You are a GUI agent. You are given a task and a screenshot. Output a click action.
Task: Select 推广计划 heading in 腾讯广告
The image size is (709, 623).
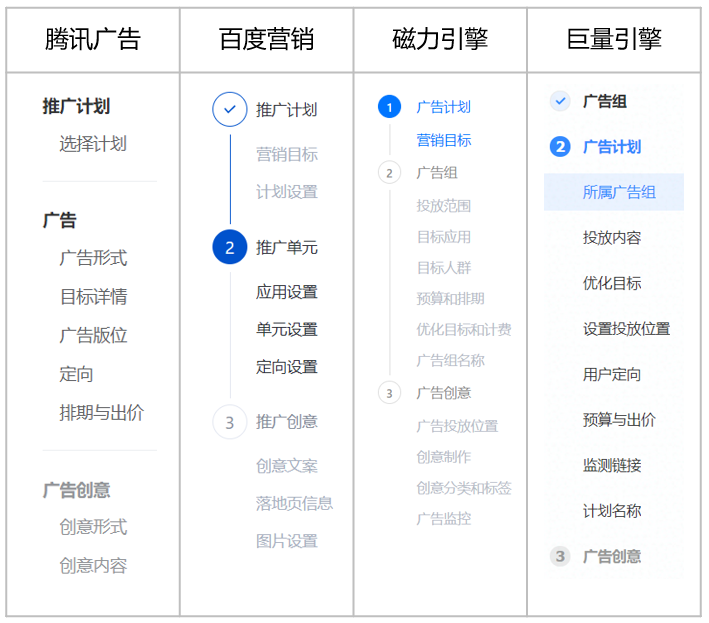tap(76, 106)
